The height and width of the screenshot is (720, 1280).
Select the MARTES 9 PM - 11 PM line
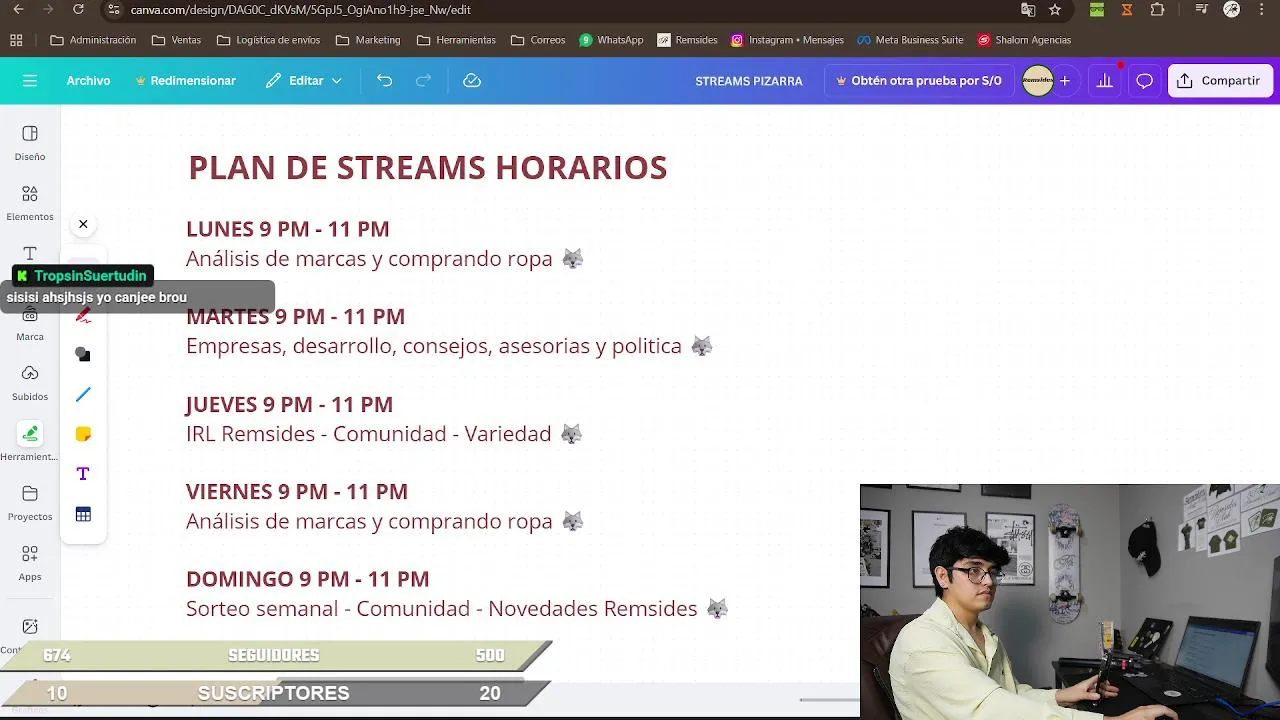click(x=296, y=317)
